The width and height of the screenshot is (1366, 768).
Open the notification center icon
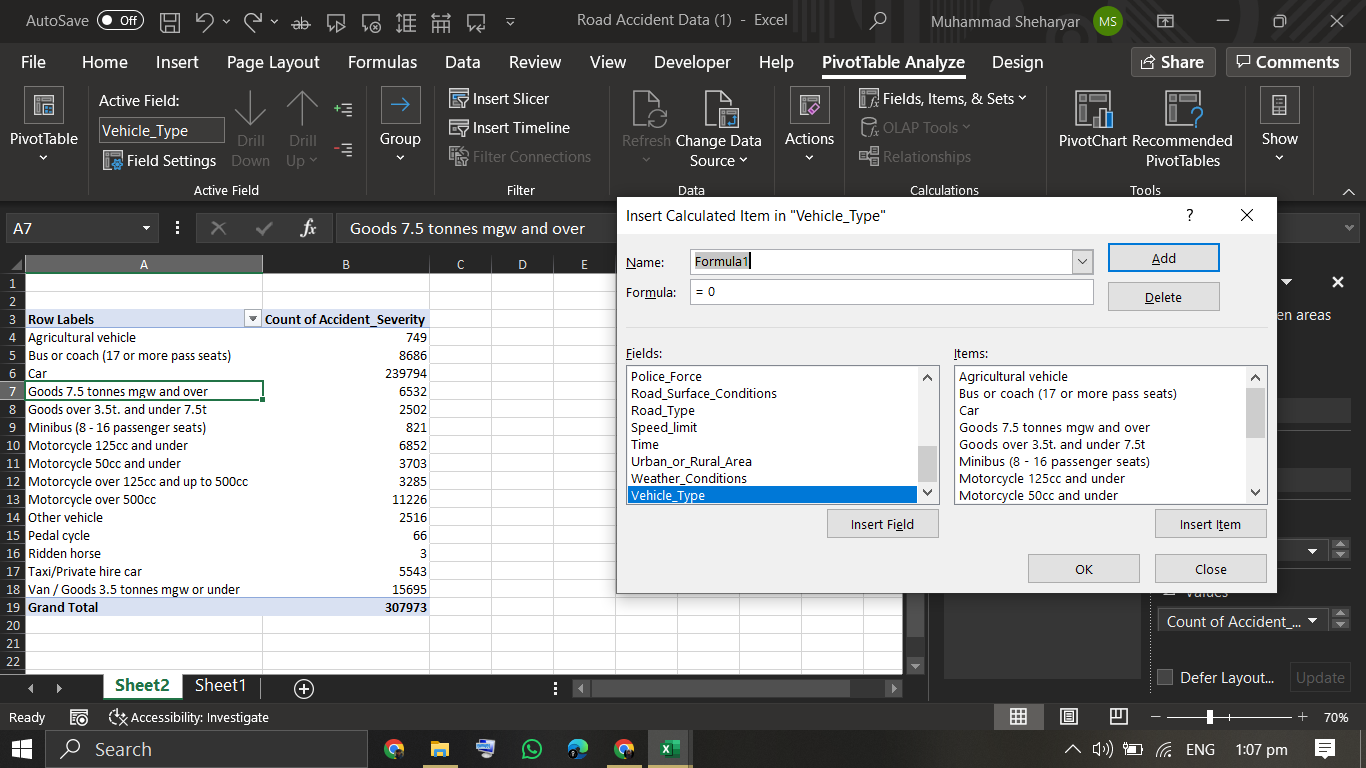coord(1325,749)
